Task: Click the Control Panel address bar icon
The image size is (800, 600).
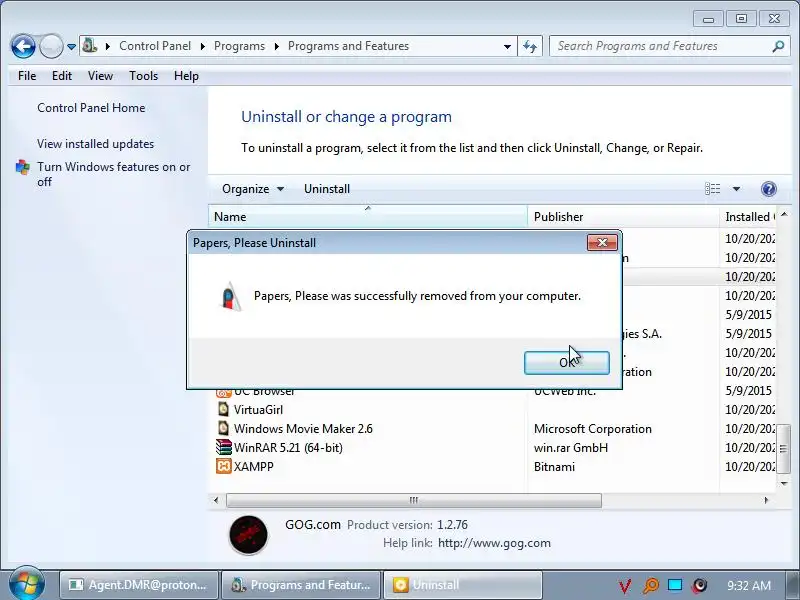Action: pos(90,45)
